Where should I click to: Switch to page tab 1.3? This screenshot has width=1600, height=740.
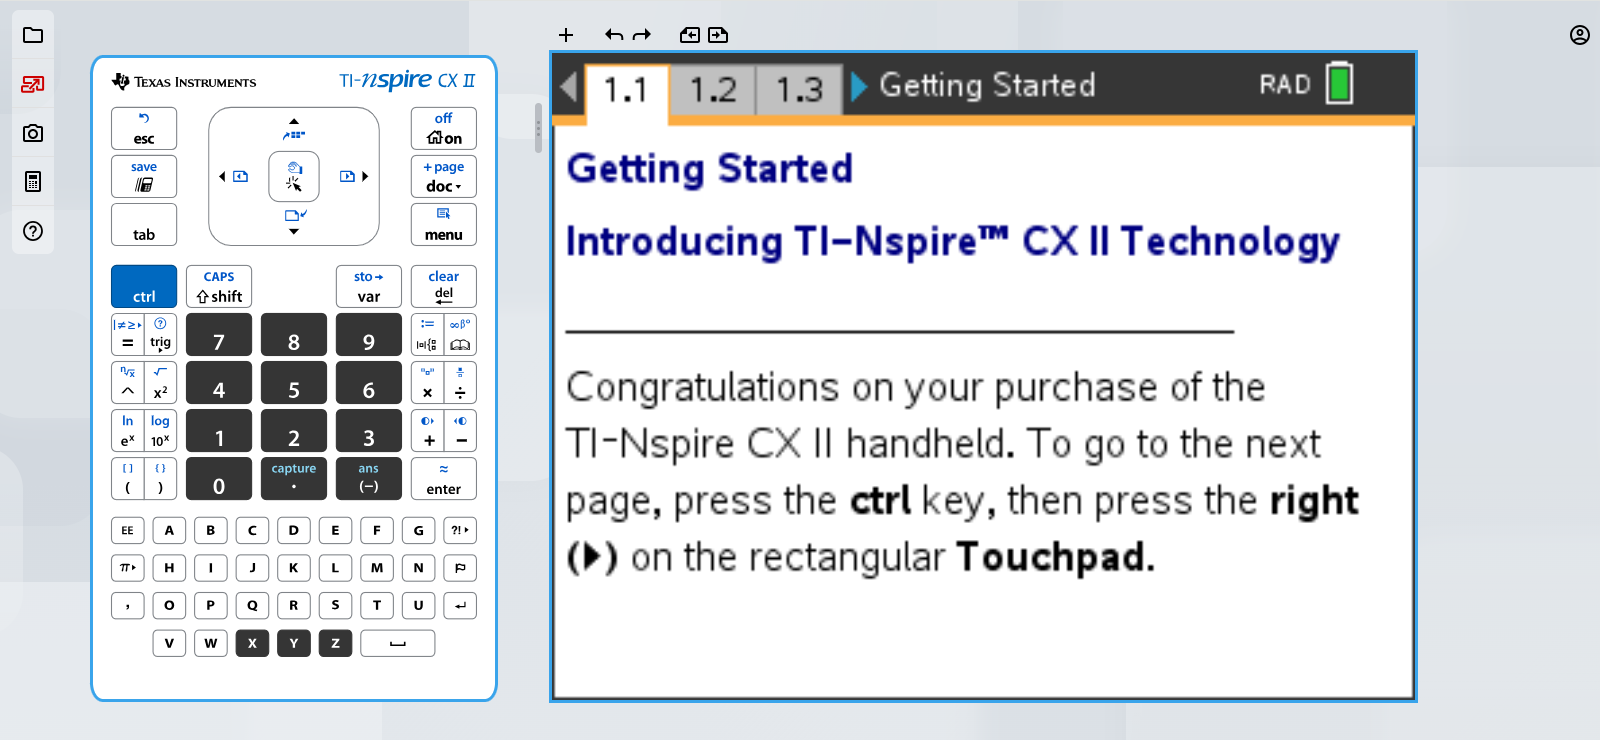pyautogui.click(x=799, y=90)
